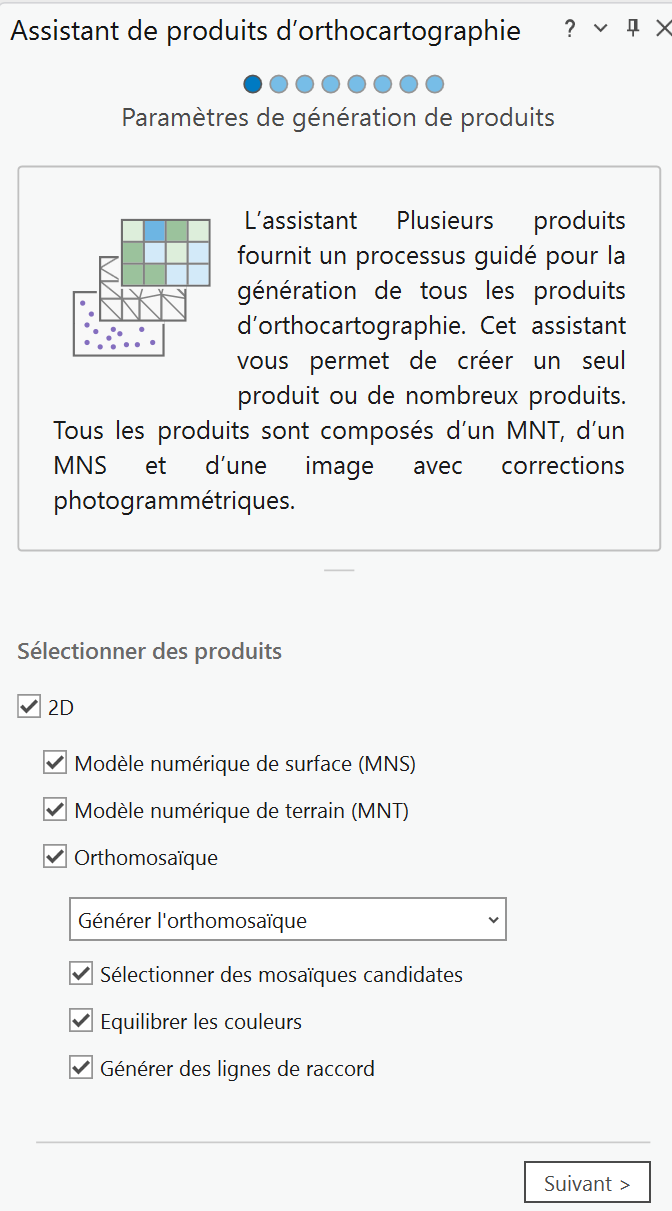Toggle Générer des lignes de raccord
Screen dimensions: 672x1211
point(81,1068)
